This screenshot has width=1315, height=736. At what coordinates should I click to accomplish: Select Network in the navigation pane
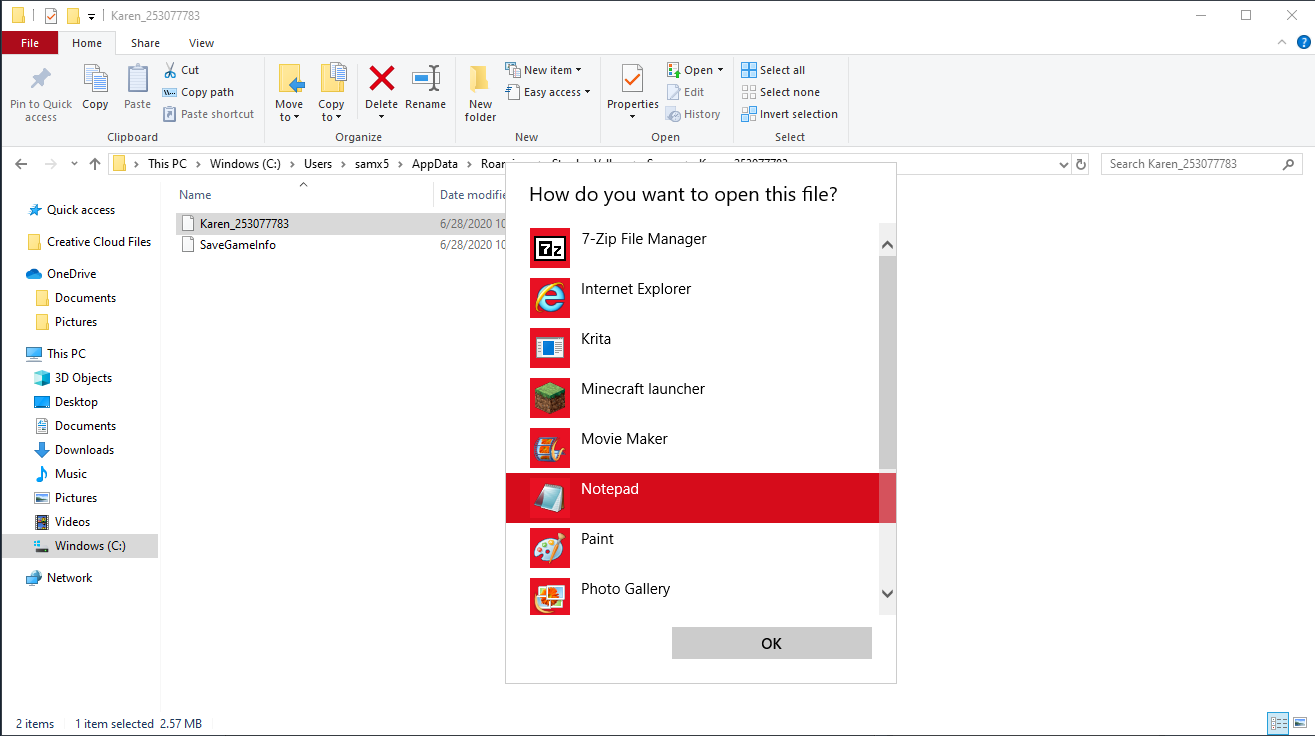pyautogui.click(x=69, y=578)
